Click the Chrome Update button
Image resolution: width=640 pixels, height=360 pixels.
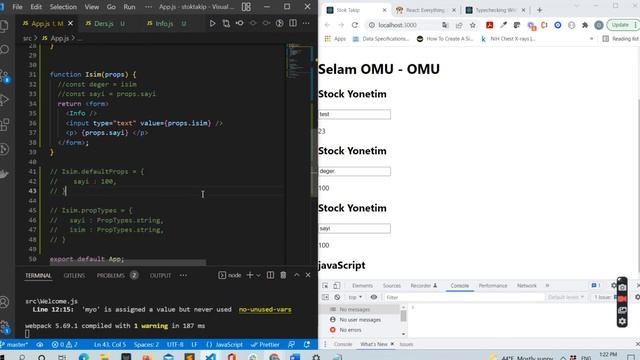[x=622, y=25]
